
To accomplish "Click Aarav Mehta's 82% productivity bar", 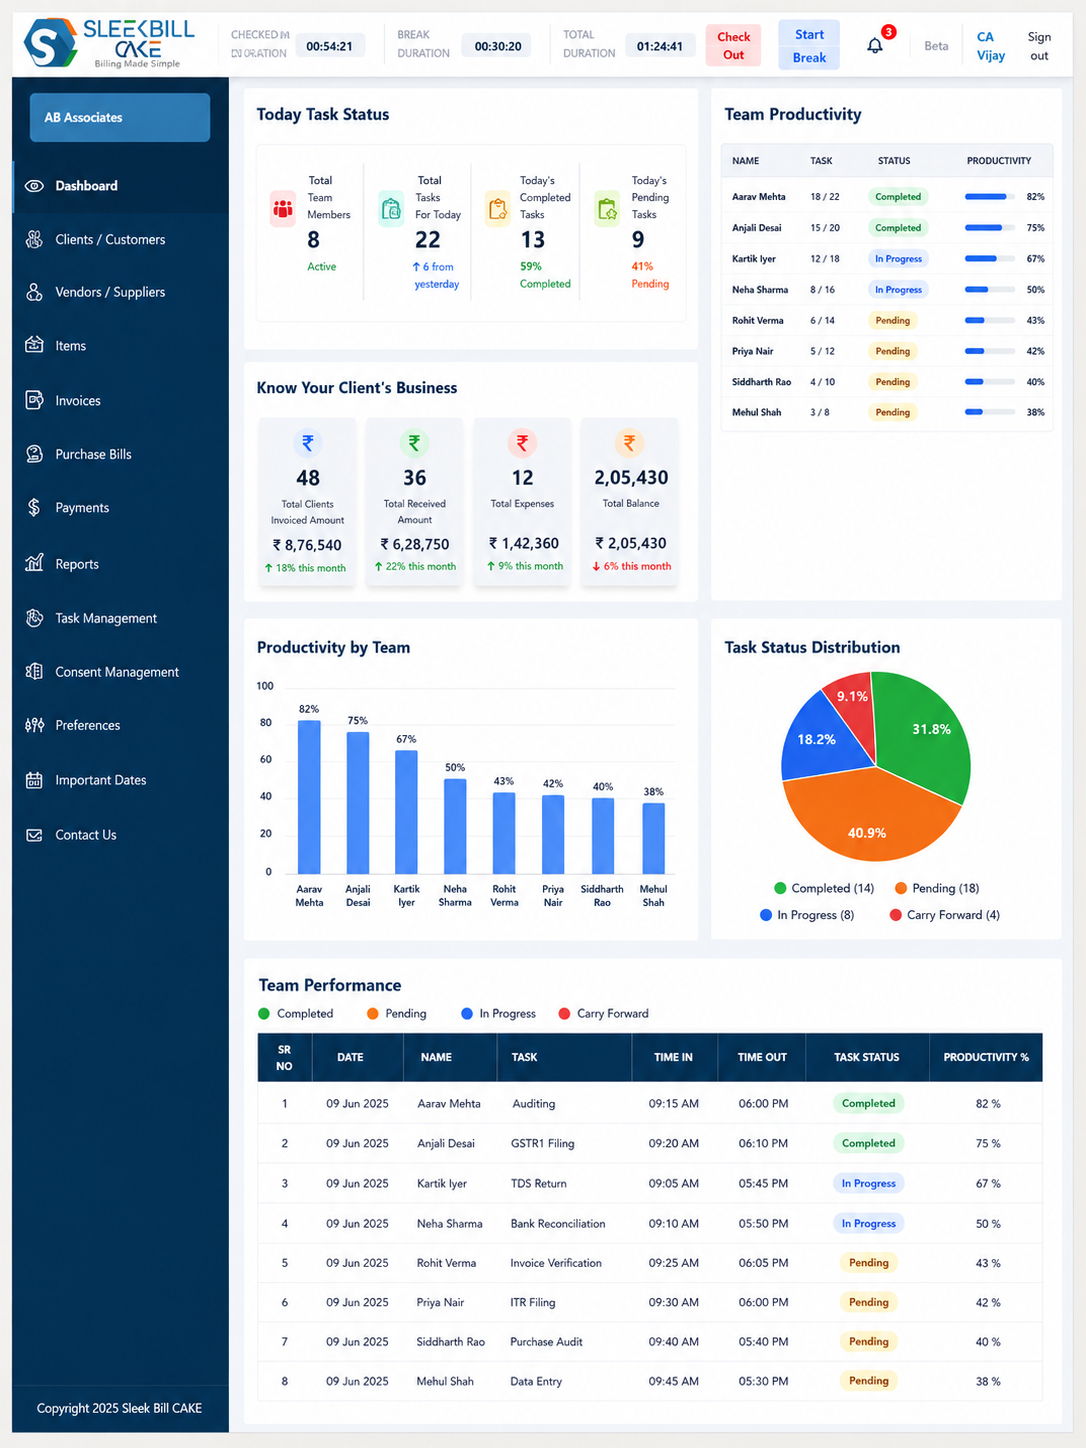I will click(991, 197).
